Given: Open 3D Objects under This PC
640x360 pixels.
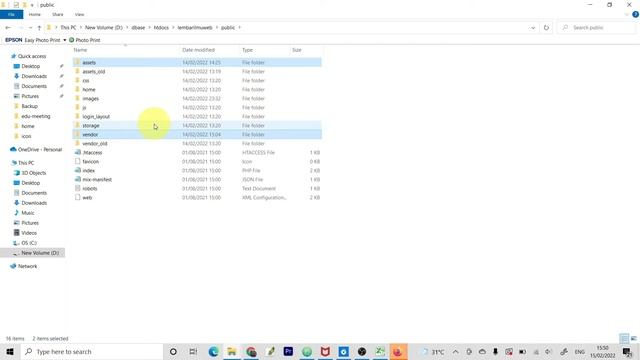Looking at the screenshot, I should (x=33, y=173).
